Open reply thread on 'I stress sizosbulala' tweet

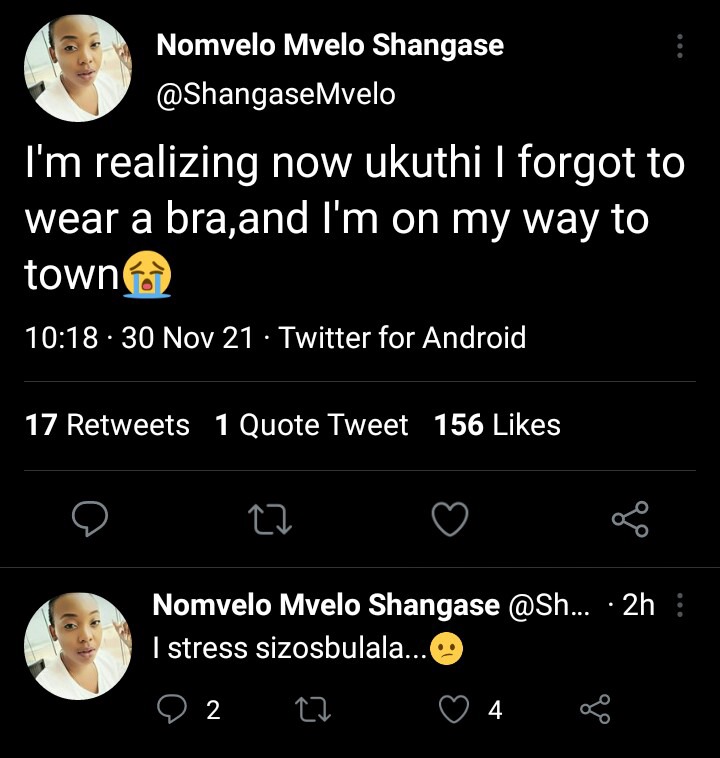(x=172, y=709)
